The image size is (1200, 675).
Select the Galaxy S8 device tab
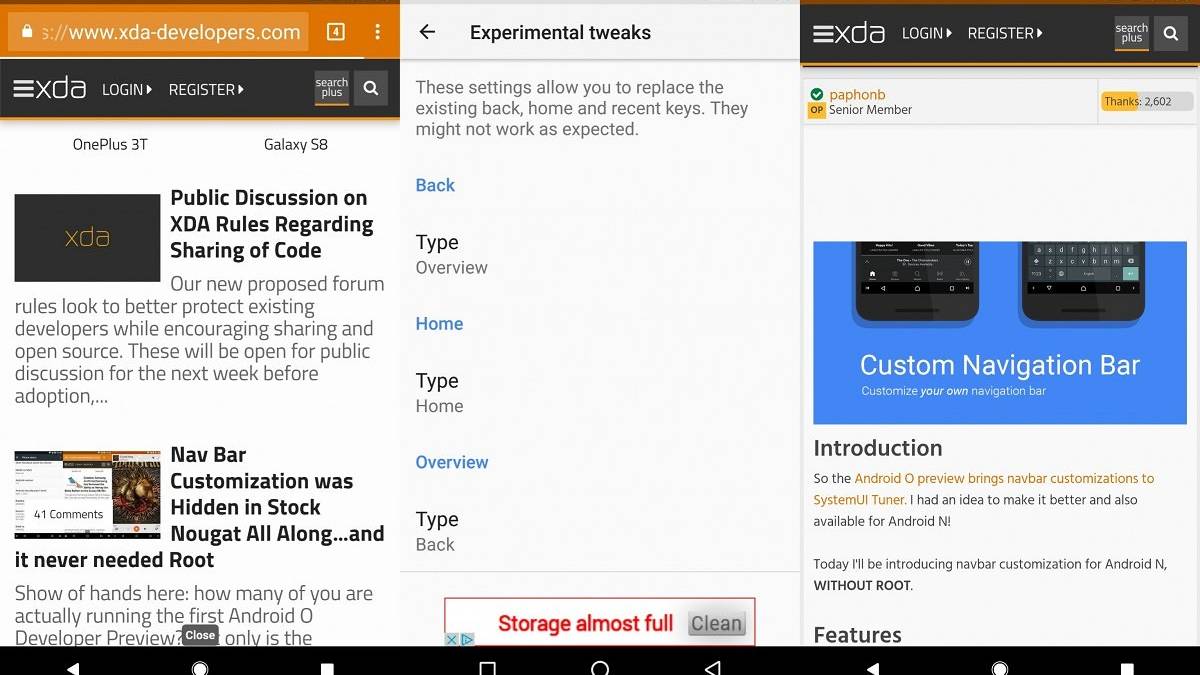click(296, 144)
